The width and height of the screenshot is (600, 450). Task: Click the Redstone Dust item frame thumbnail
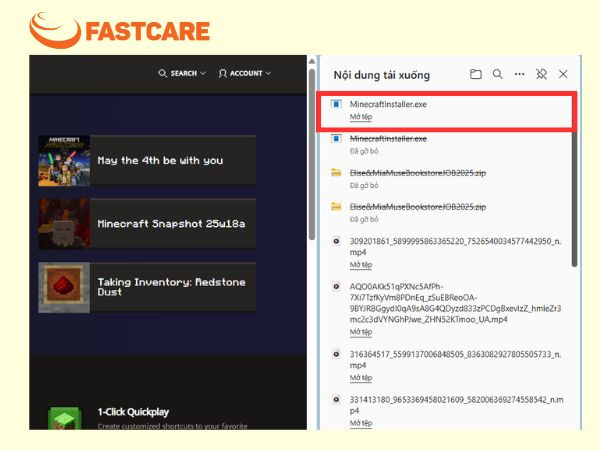click(64, 287)
